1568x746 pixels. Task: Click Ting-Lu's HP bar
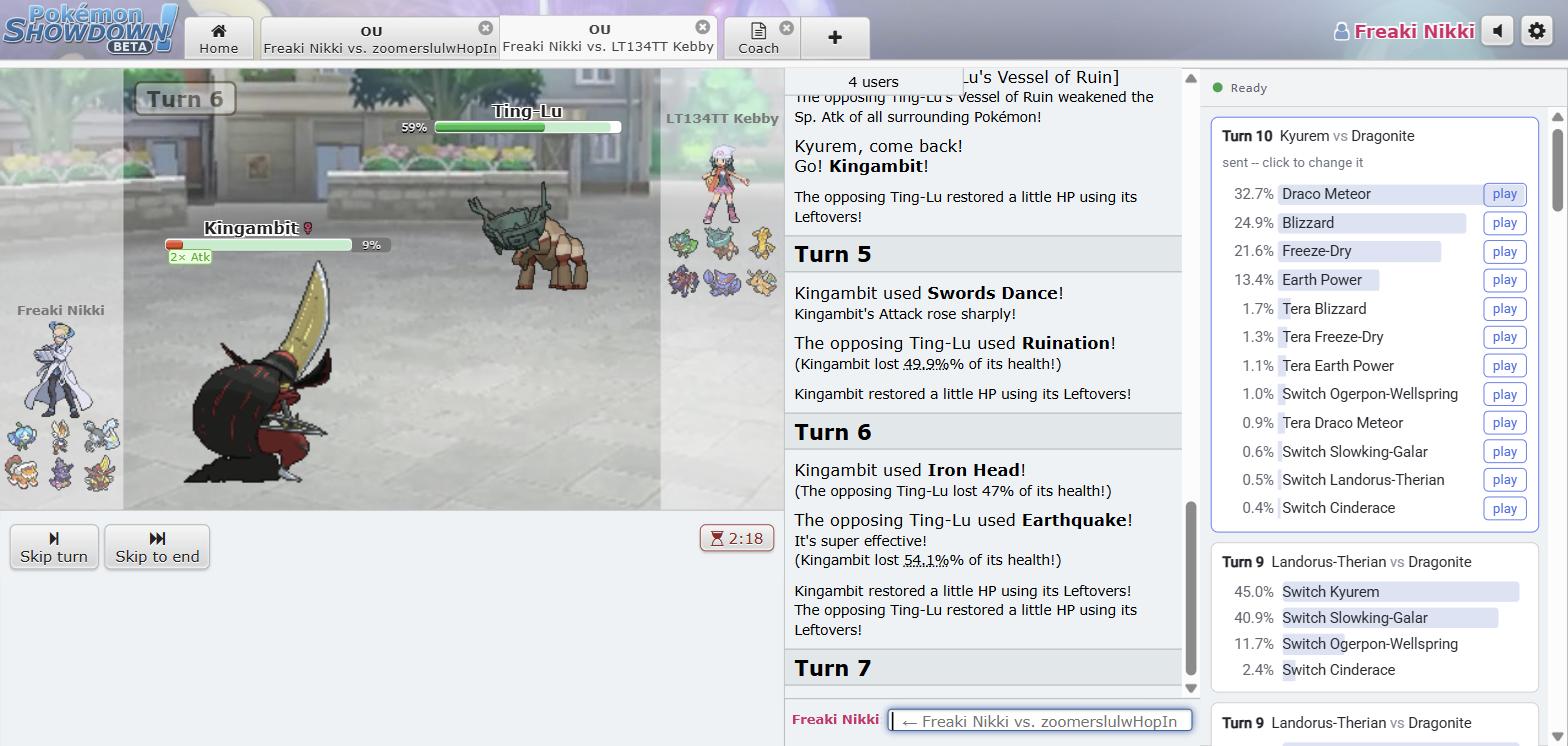pos(527,127)
